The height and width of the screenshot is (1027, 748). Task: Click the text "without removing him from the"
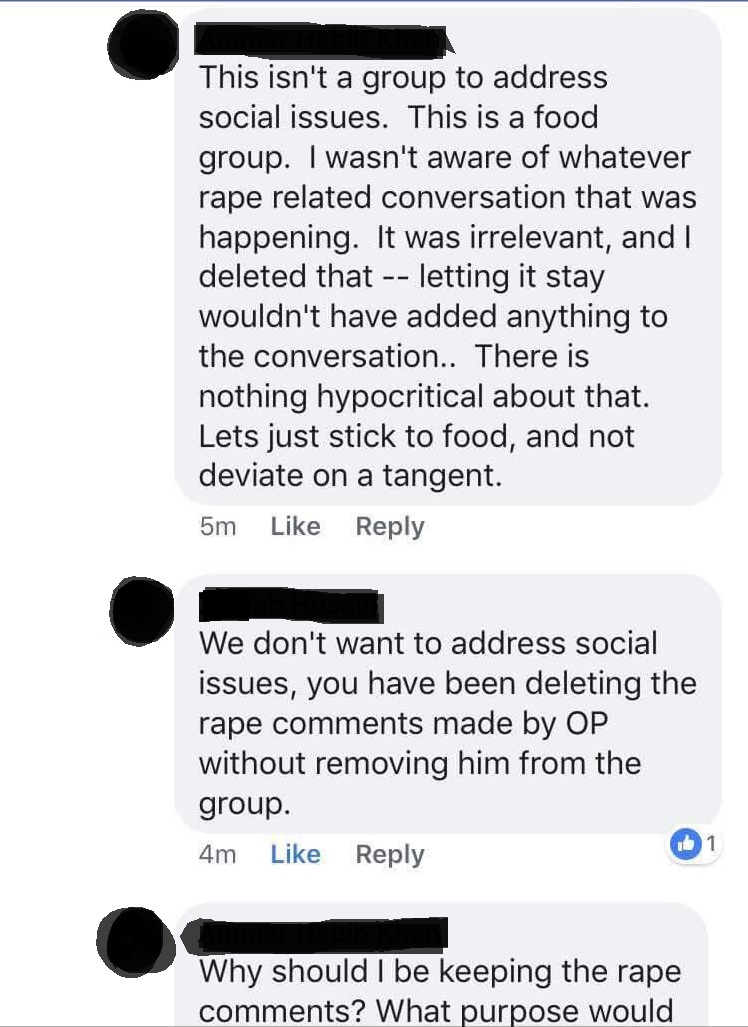point(420,763)
